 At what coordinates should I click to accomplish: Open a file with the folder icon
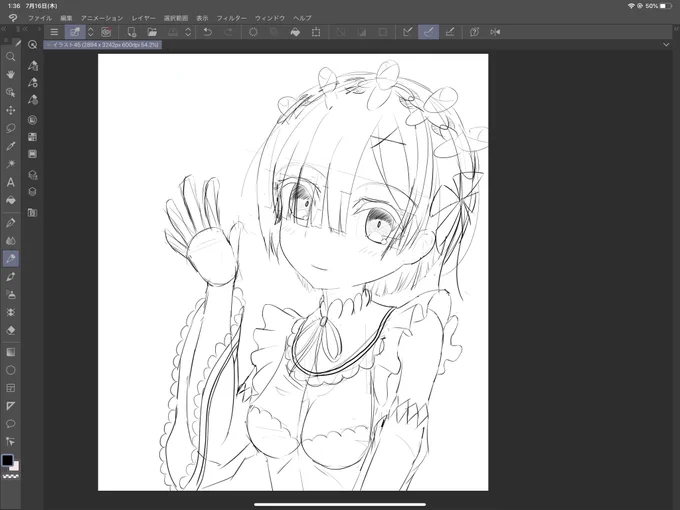(152, 32)
